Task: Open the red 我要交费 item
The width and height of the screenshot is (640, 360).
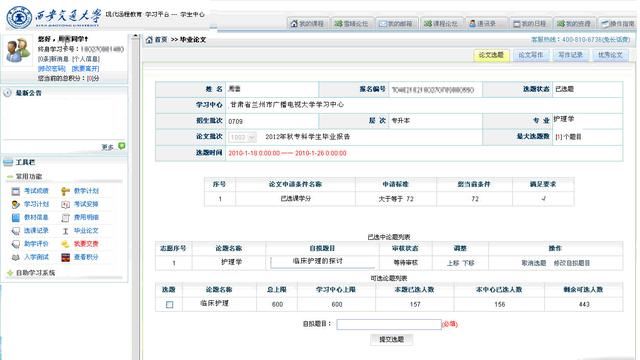Action: [86, 244]
